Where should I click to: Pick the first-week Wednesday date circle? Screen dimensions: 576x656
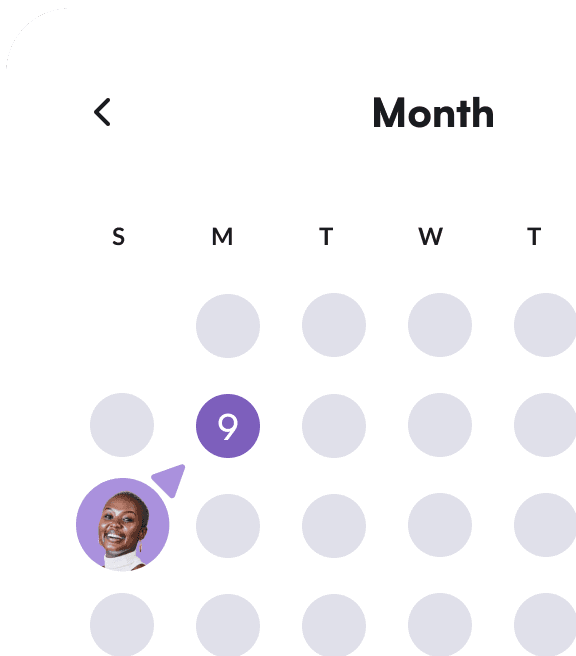440,325
